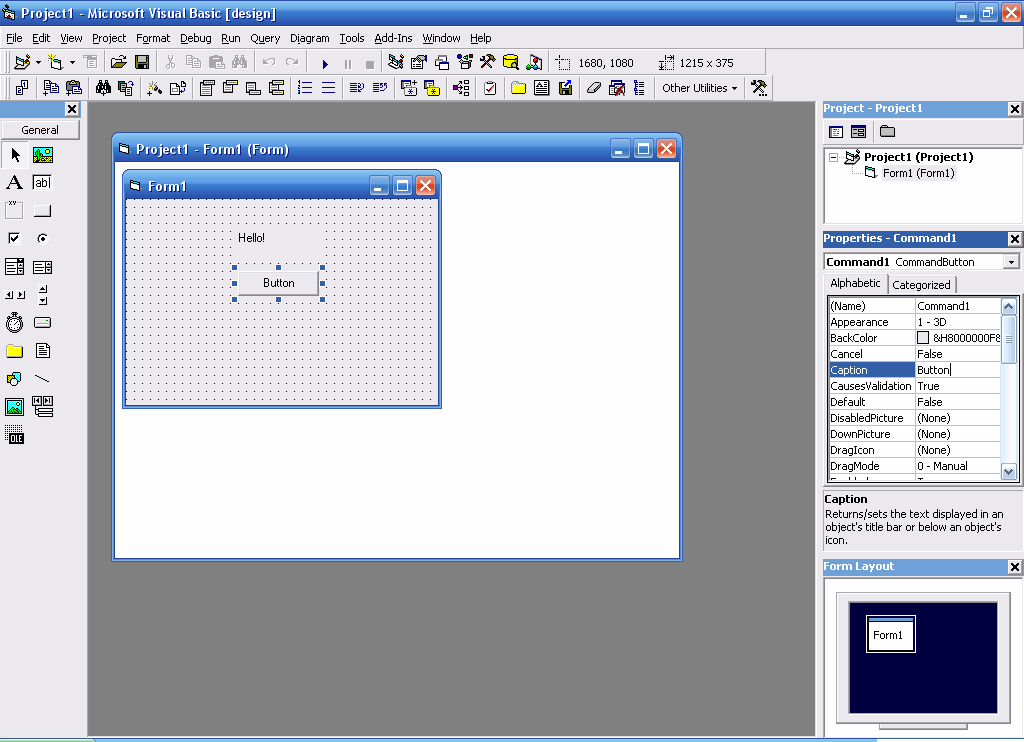Screen dimensions: 1024x742
Task: Click Form1 thumbnail in Form Layout
Action: click(x=891, y=634)
